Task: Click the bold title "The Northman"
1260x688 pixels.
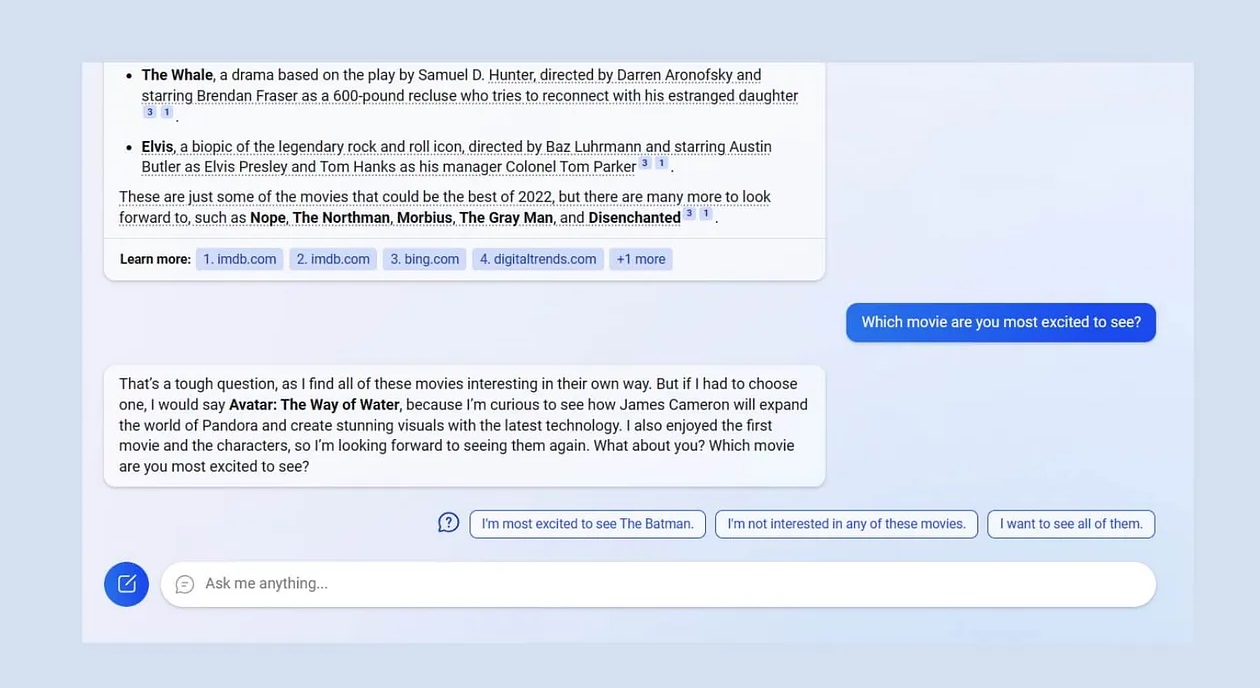Action: (x=341, y=218)
